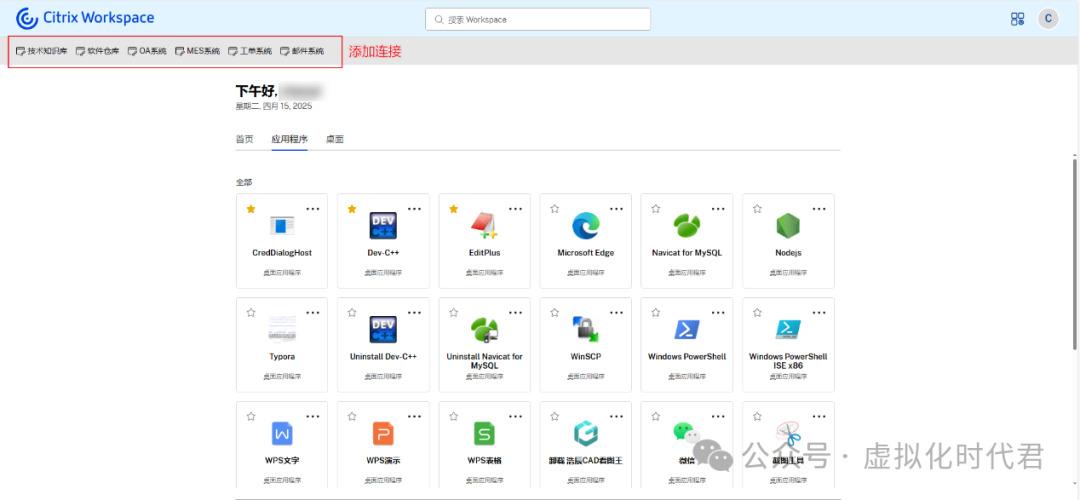Show options for Uninstall Dev-C++ card
This screenshot has width=1080, height=500.
tap(414, 313)
